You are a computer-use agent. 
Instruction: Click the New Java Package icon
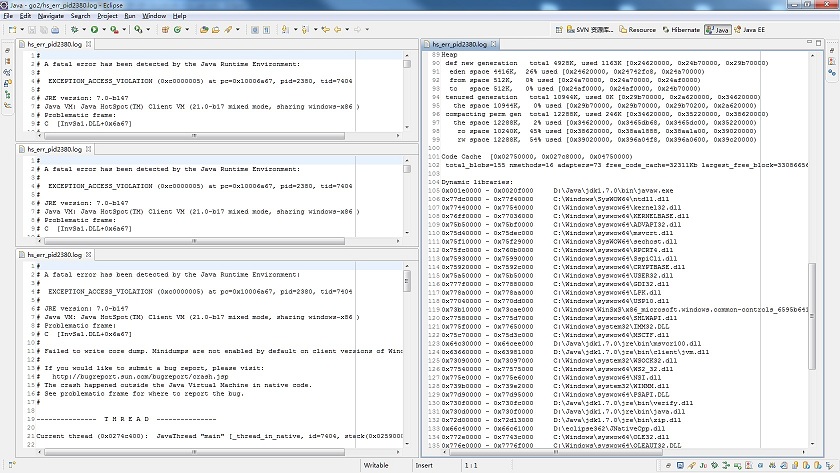click(x=165, y=30)
